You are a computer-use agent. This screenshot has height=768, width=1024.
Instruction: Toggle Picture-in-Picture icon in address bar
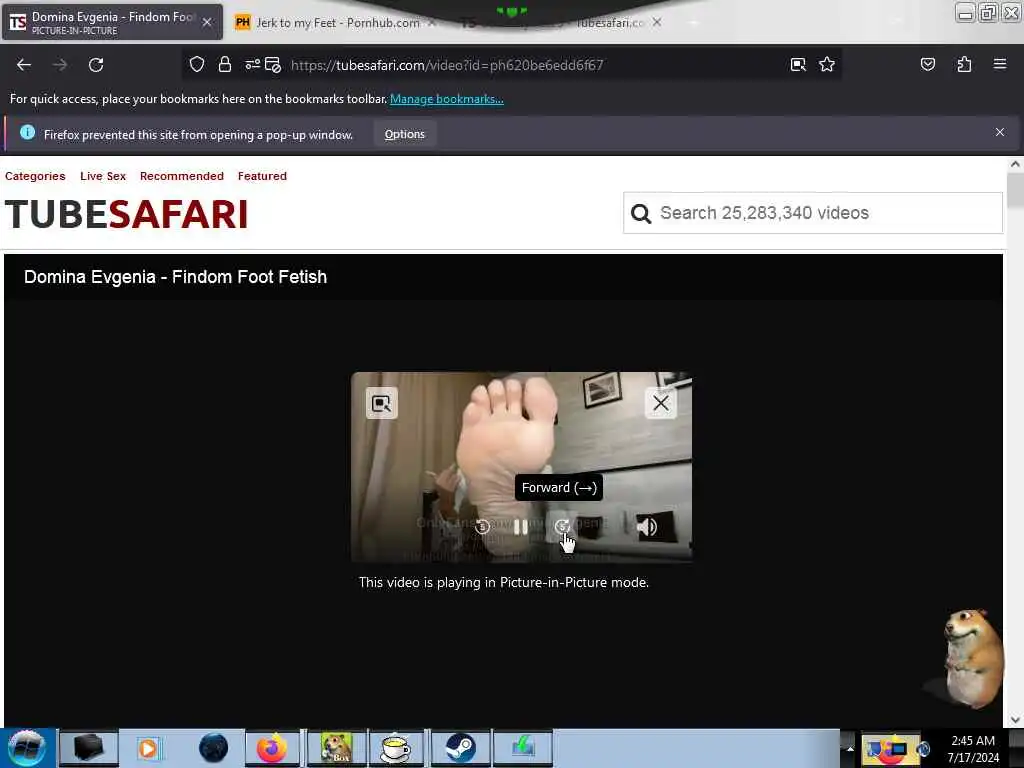tap(798, 65)
